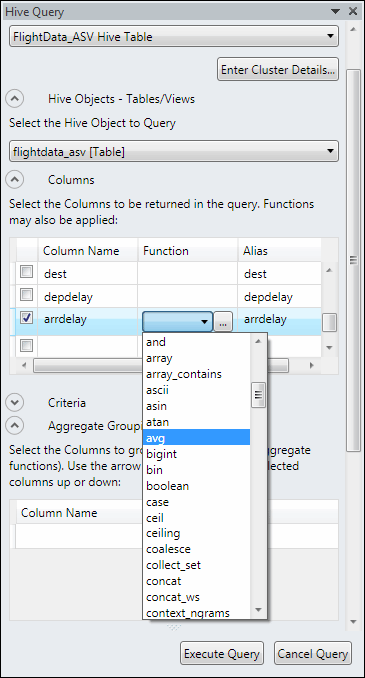Open the flightdata_asv [Table] dropdown
The height and width of the screenshot is (678, 365).
174,151
